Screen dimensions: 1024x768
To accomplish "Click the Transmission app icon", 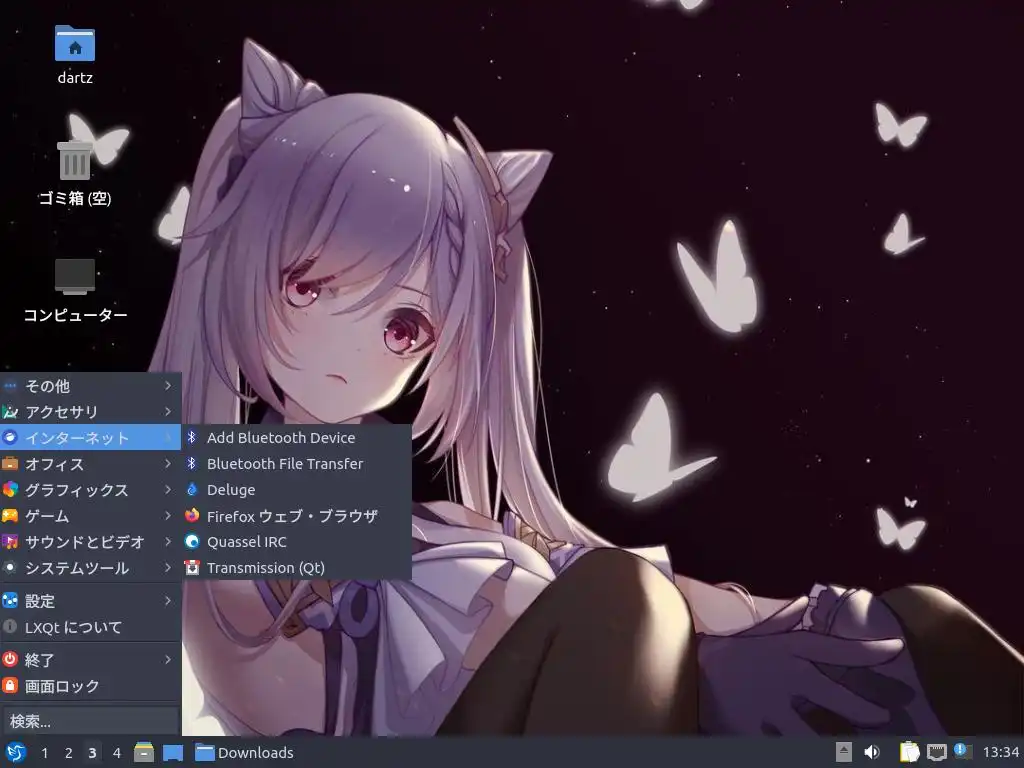I will pyautogui.click(x=192, y=568).
